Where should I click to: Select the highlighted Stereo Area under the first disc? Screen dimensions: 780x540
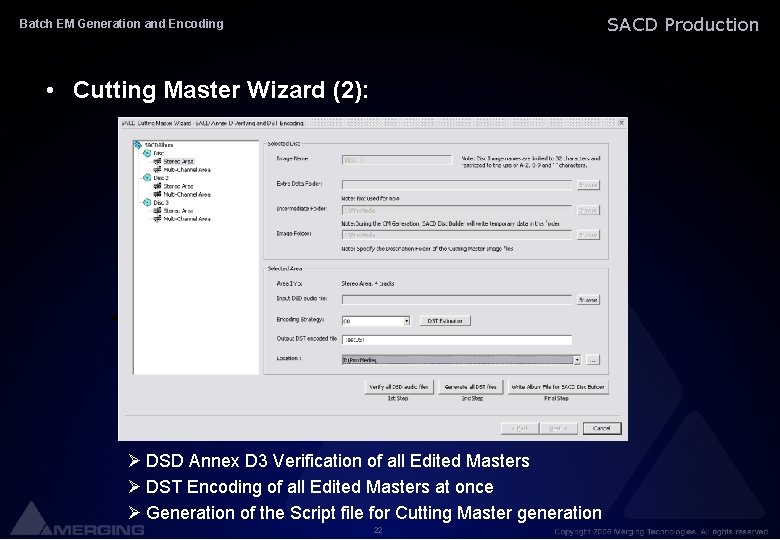point(179,161)
